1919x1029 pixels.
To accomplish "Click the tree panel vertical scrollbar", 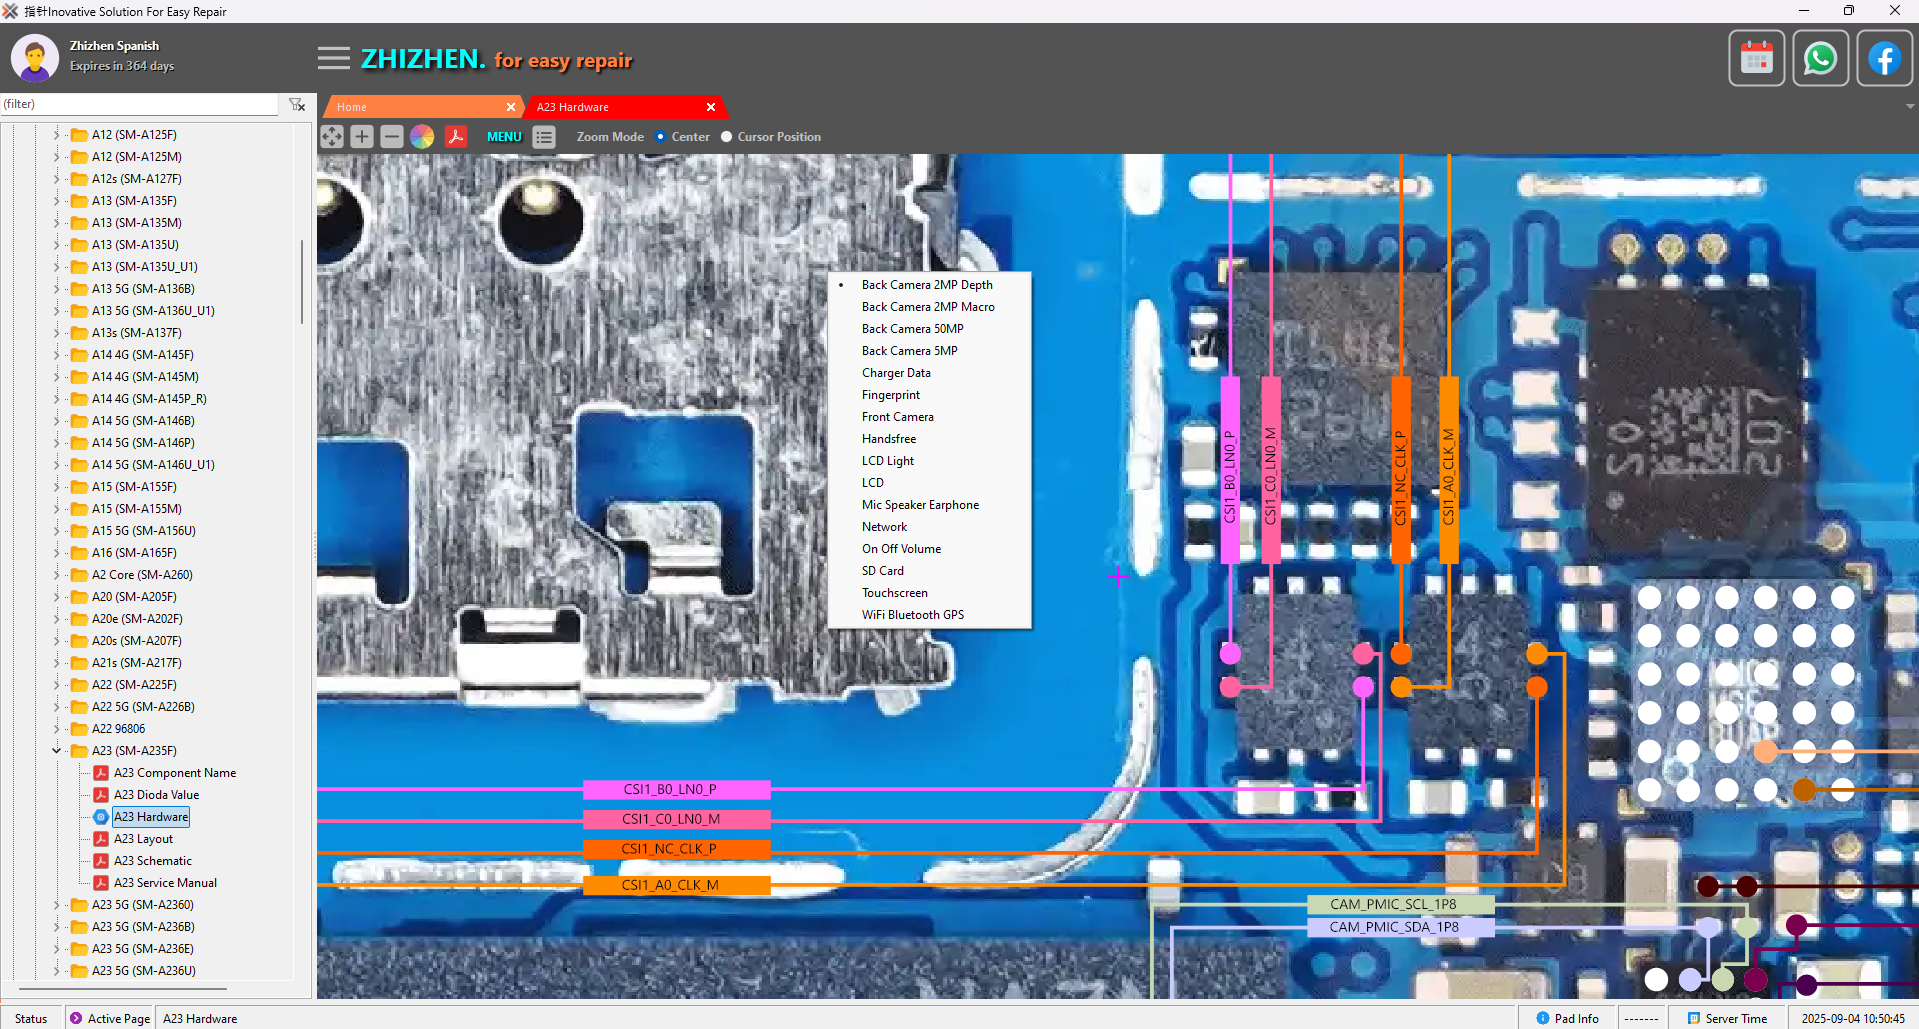I will (x=301, y=282).
